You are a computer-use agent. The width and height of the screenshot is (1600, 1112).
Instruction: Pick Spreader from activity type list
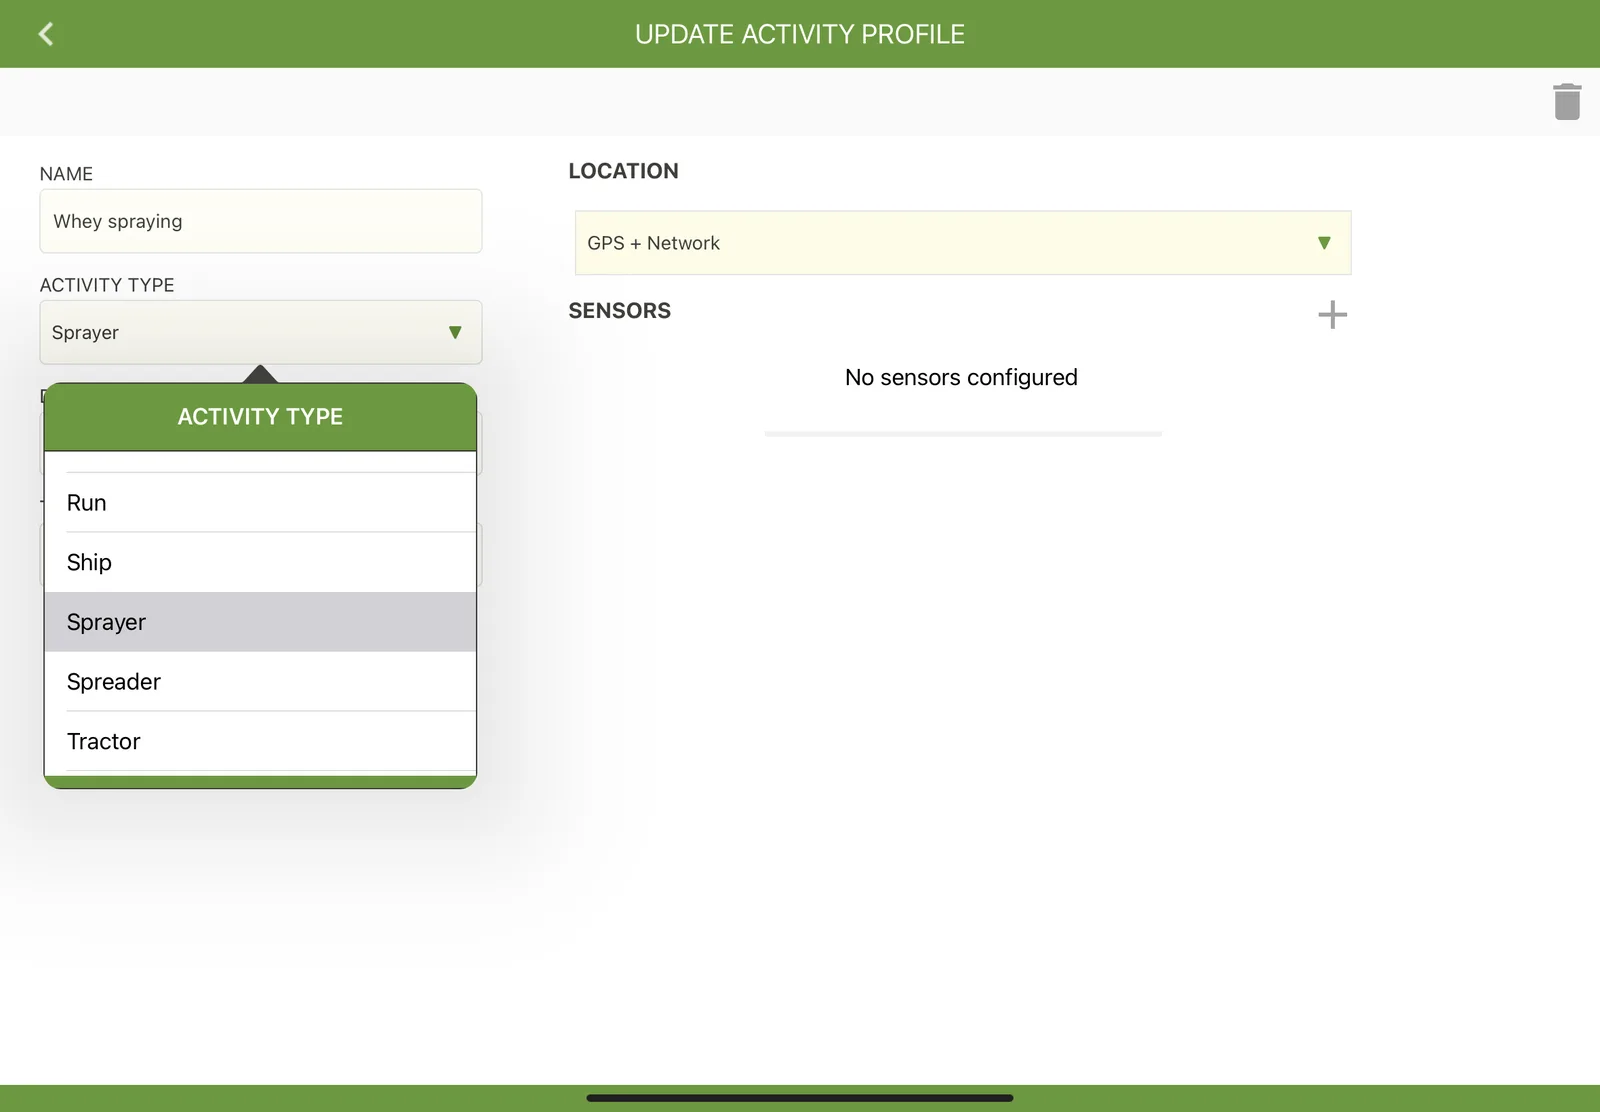coord(260,682)
